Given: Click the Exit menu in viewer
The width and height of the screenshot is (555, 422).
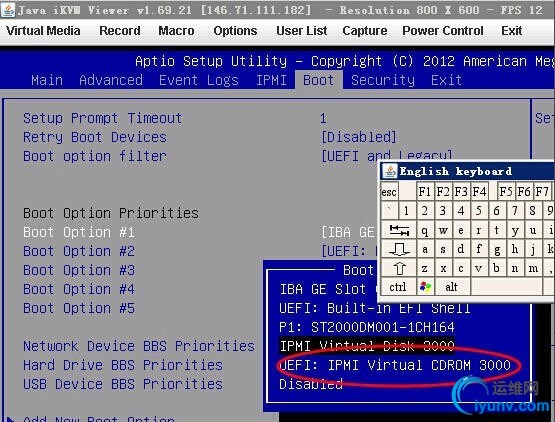Looking at the screenshot, I should [511, 31].
